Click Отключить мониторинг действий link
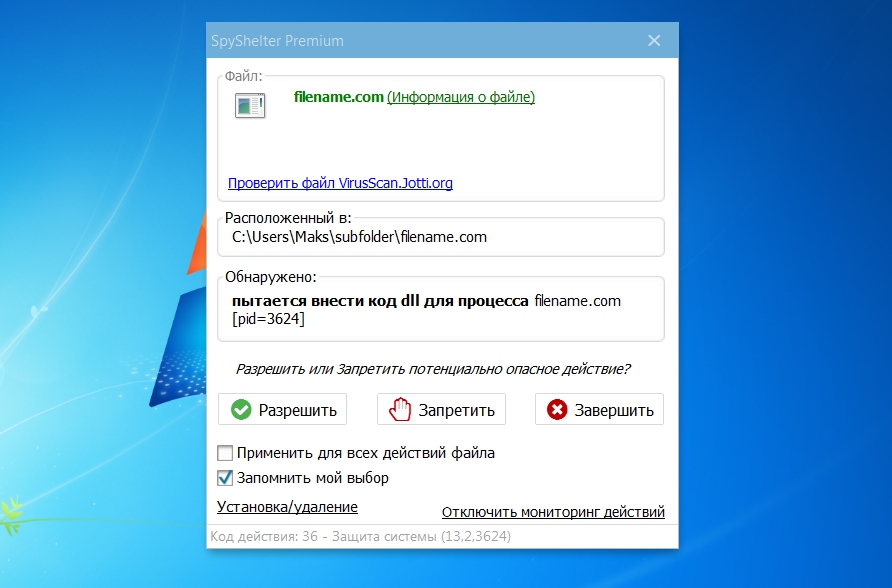The image size is (892, 588). click(553, 512)
